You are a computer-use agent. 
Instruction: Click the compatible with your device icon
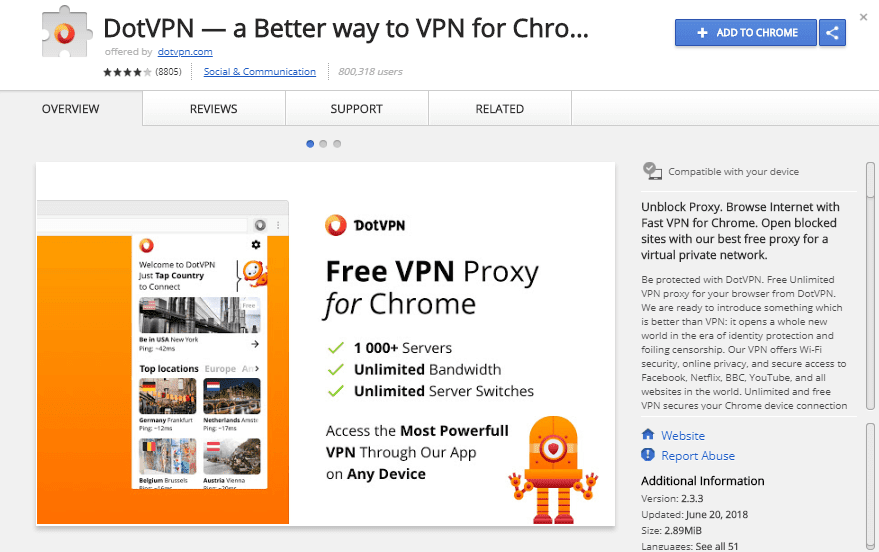coord(652,171)
